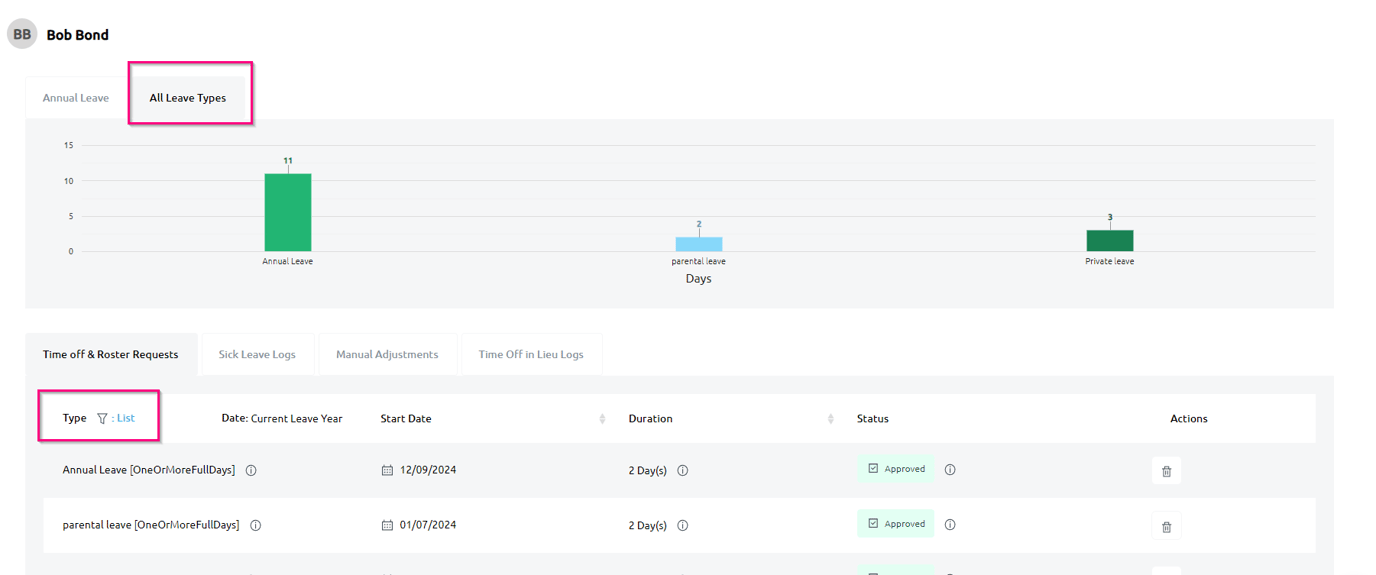This screenshot has width=1376, height=575.
Task: Click the info icon beside Annual Leave type
Action: (x=251, y=470)
